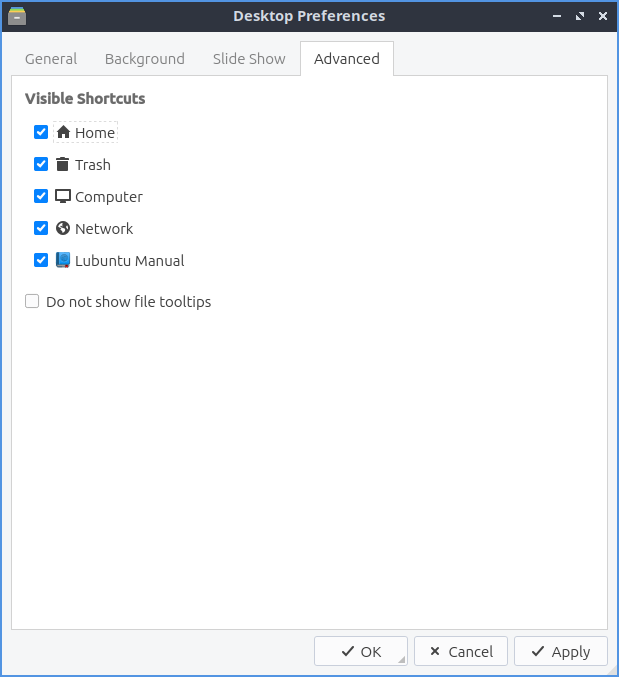Disable the Trash shortcut checkbox
The height and width of the screenshot is (677, 619).
[41, 164]
